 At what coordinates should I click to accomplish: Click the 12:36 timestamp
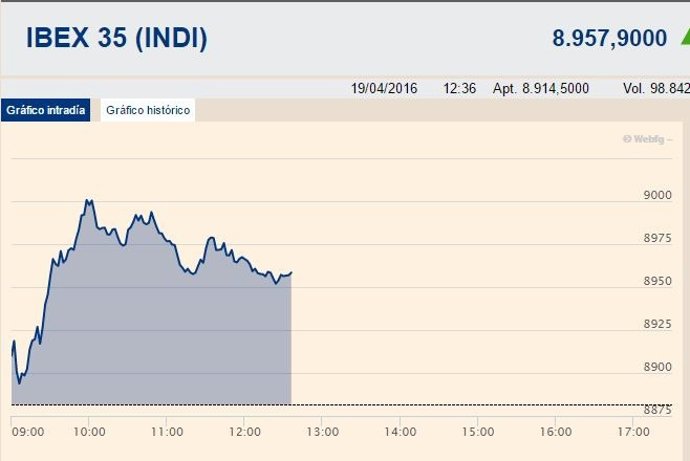coord(459,88)
